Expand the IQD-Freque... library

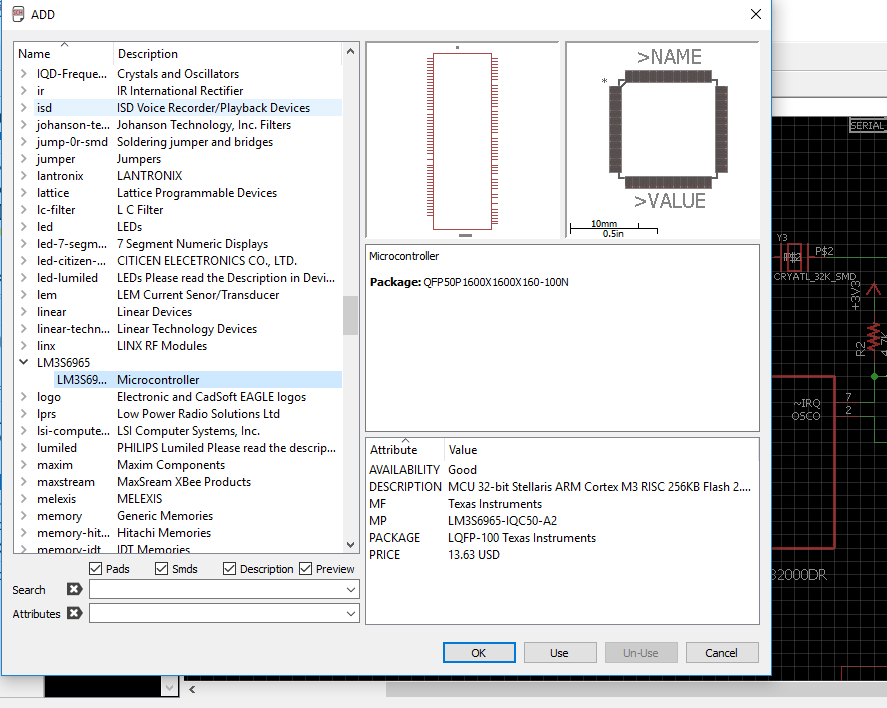click(x=23, y=74)
